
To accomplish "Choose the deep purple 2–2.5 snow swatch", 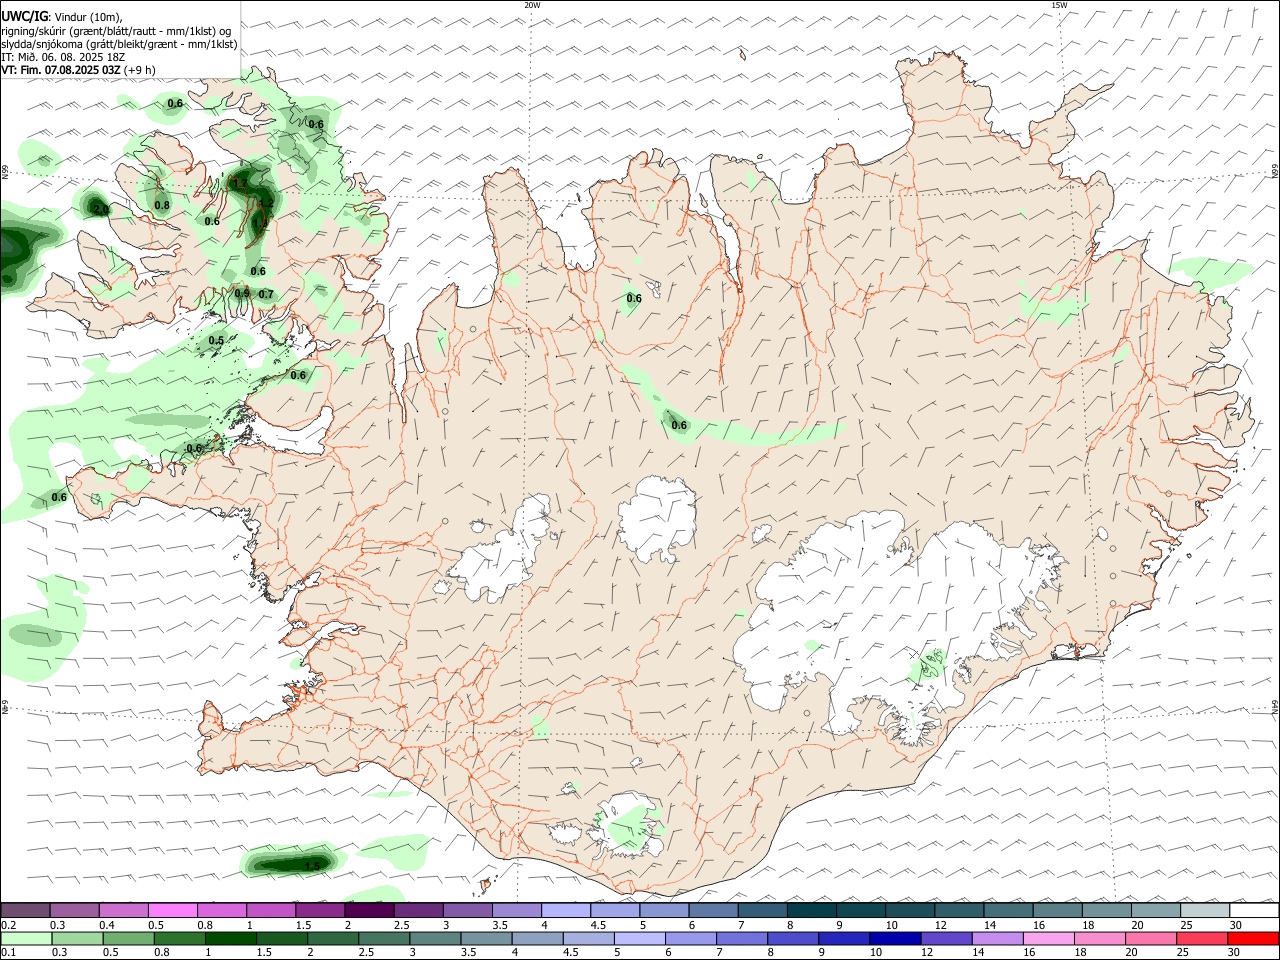I will [x=369, y=910].
